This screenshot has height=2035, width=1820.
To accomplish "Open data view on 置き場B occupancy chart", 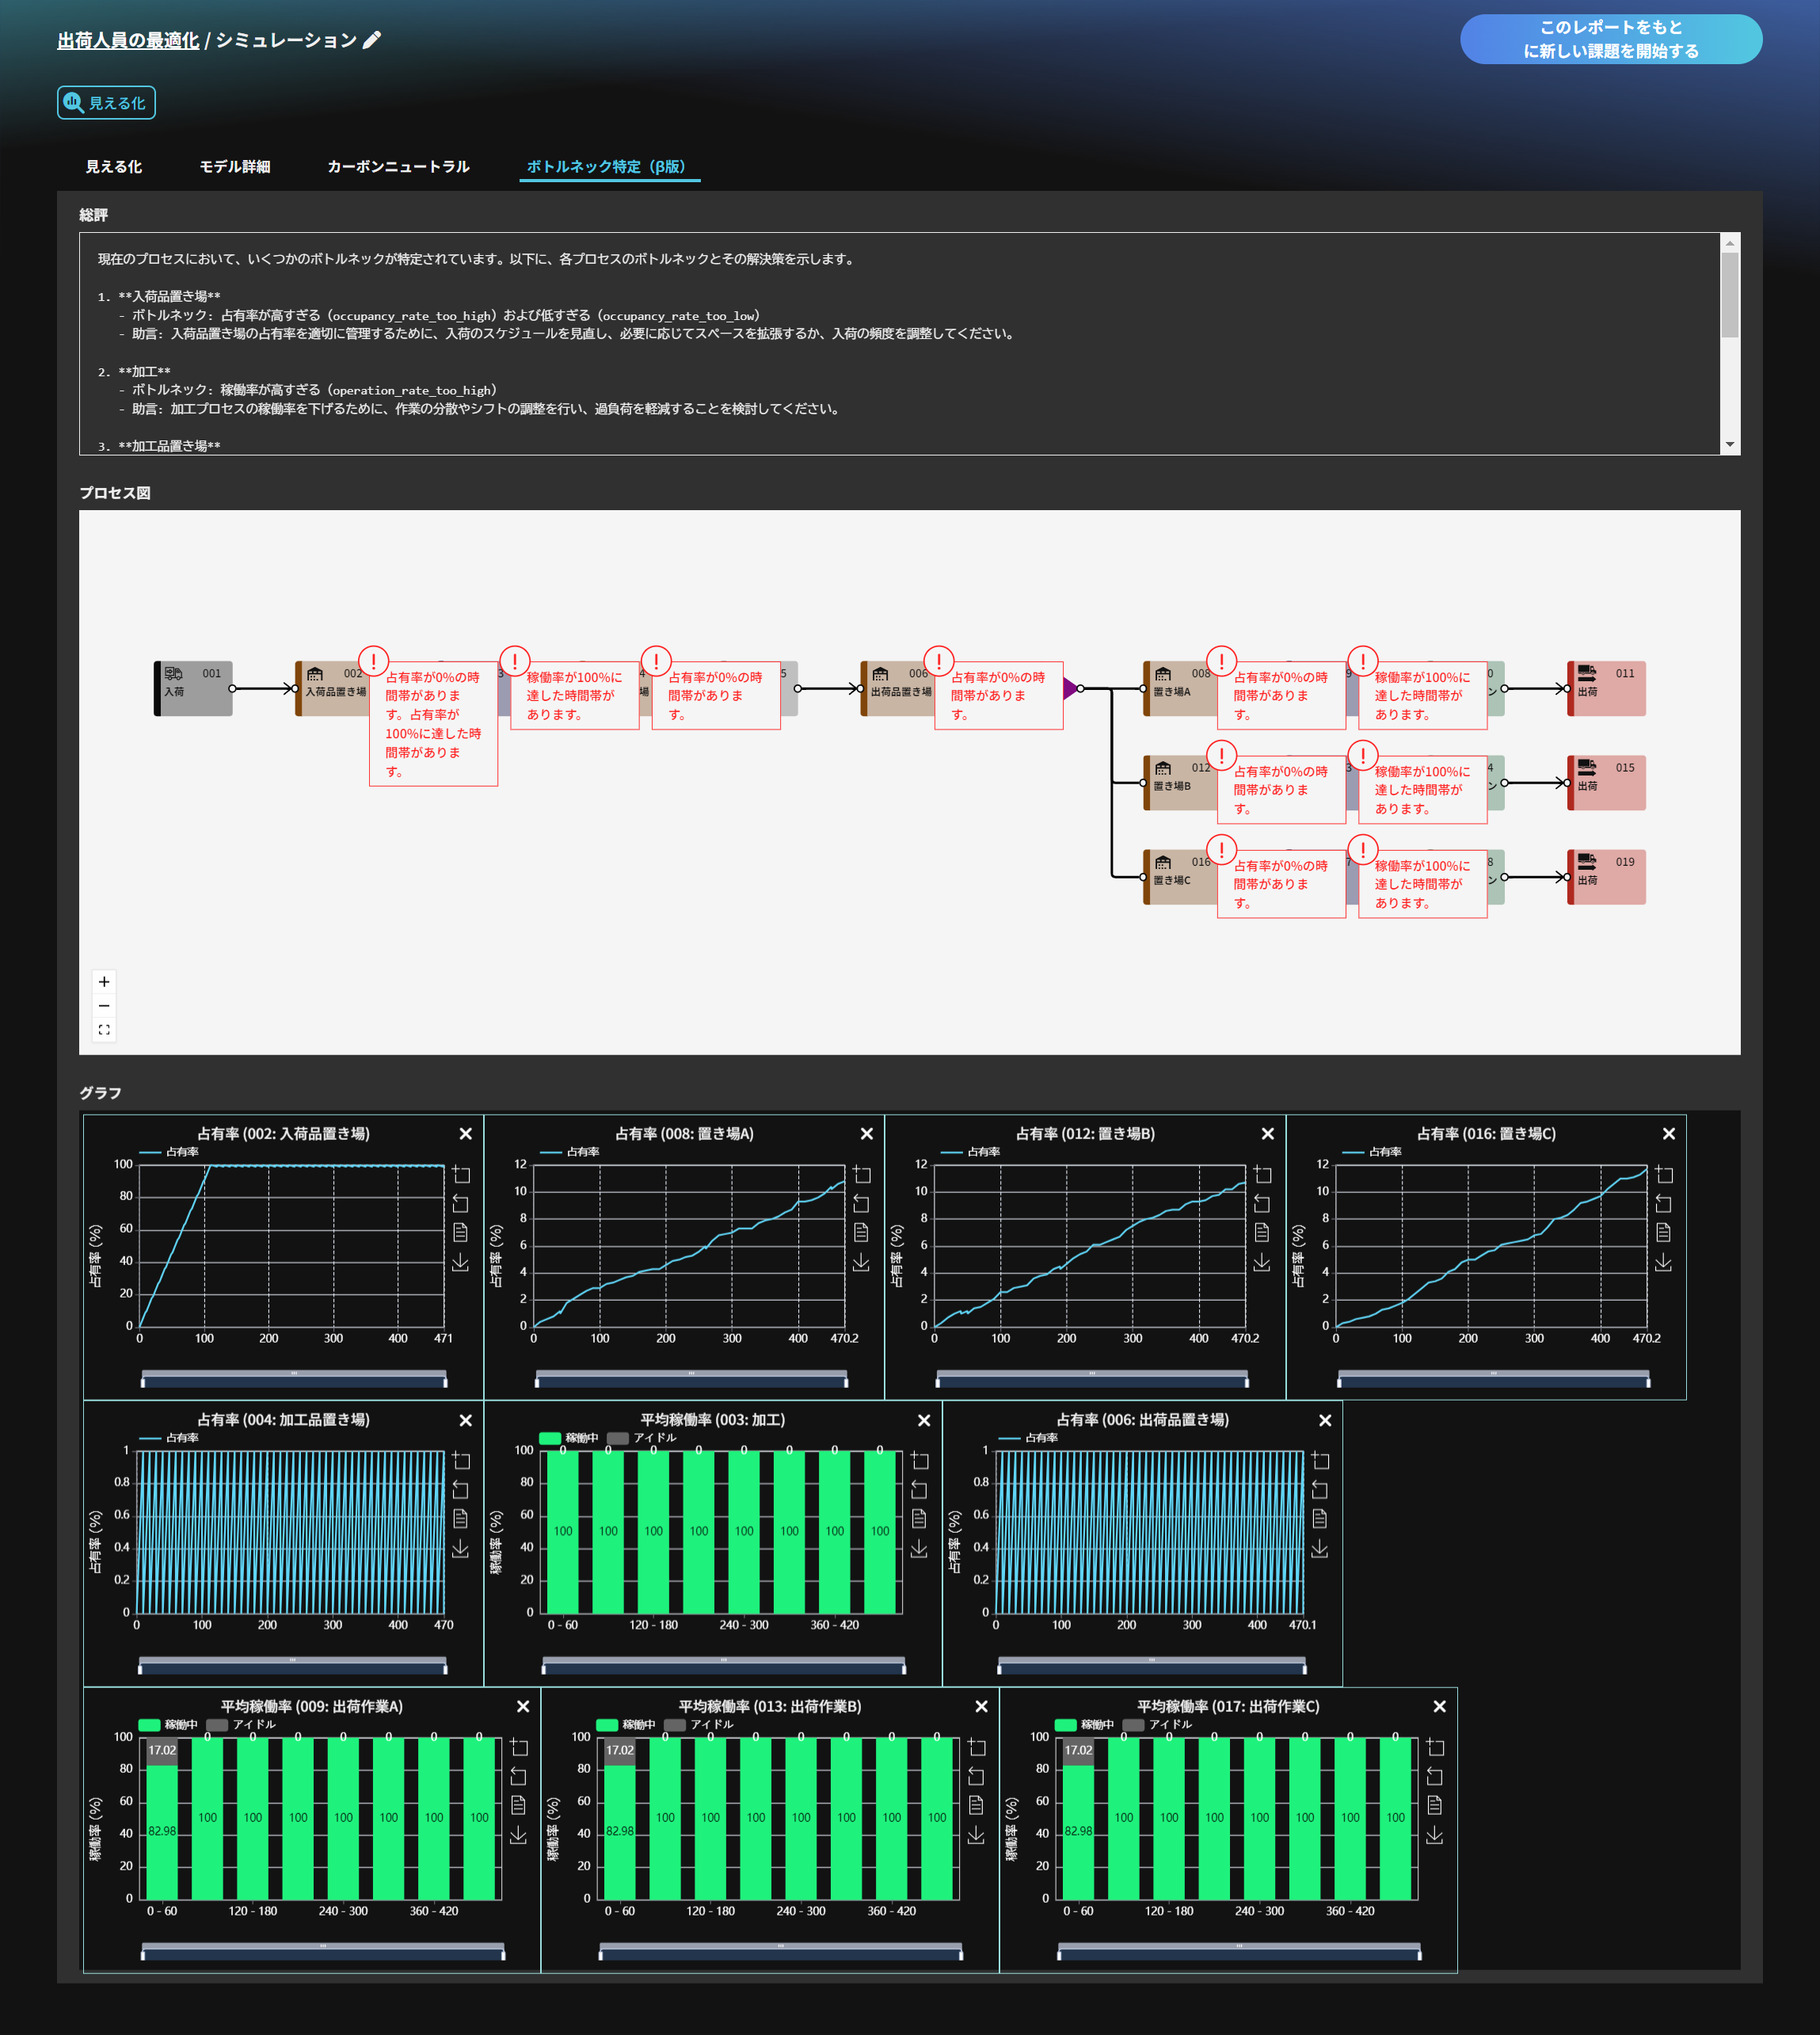I will point(1262,1232).
